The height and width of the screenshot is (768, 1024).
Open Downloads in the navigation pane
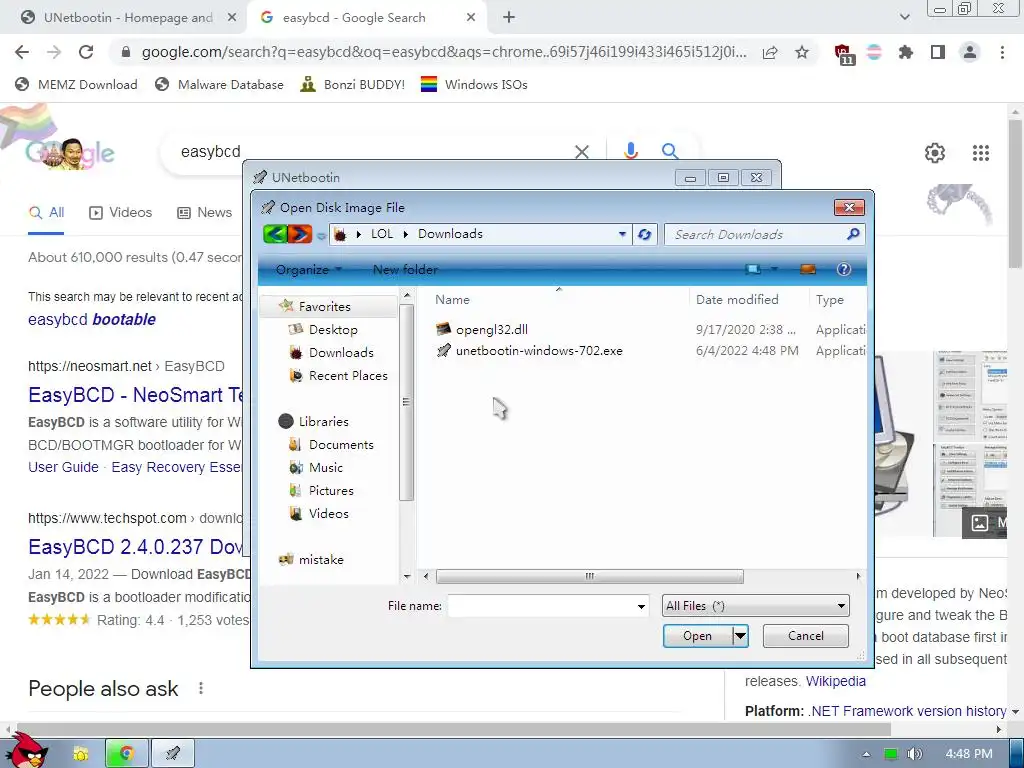[x=340, y=353]
